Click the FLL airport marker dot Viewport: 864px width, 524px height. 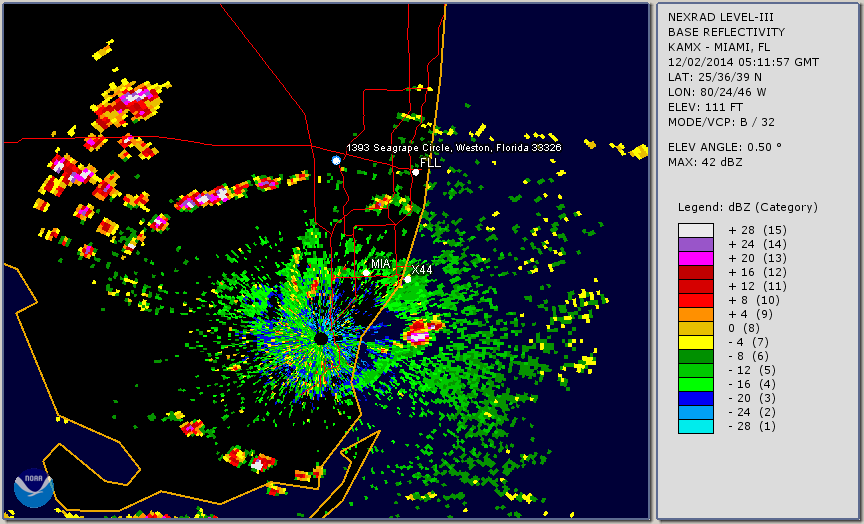pos(415,172)
